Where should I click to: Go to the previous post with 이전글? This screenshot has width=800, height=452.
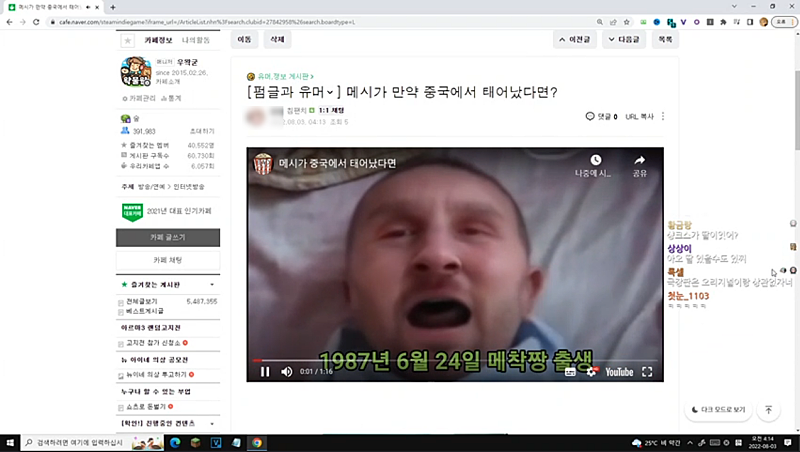(x=574, y=39)
